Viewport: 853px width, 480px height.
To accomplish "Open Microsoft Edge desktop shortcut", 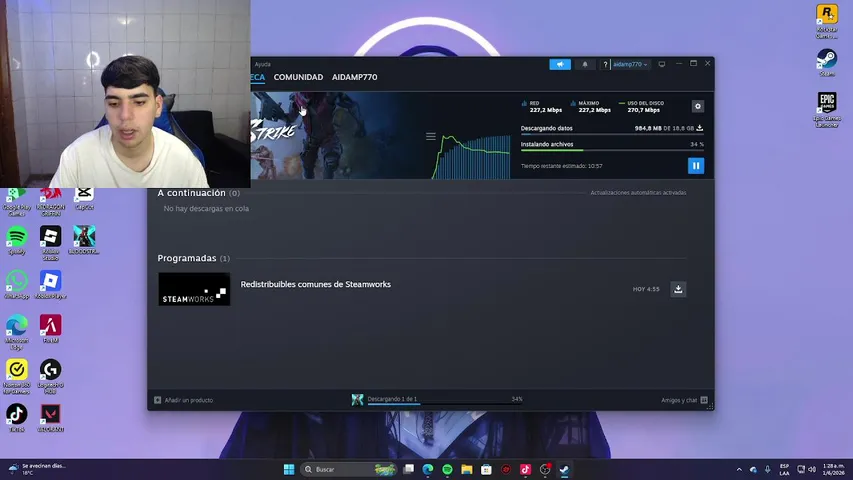I will click(x=17, y=332).
